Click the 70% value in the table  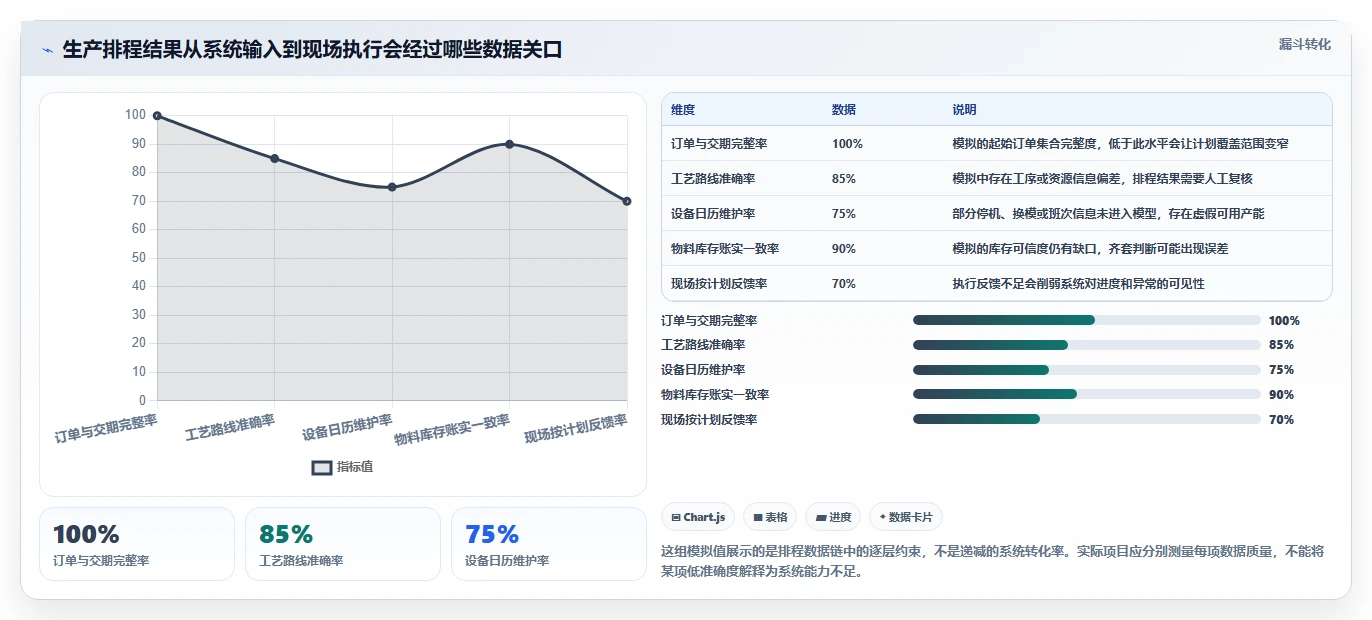tap(844, 284)
